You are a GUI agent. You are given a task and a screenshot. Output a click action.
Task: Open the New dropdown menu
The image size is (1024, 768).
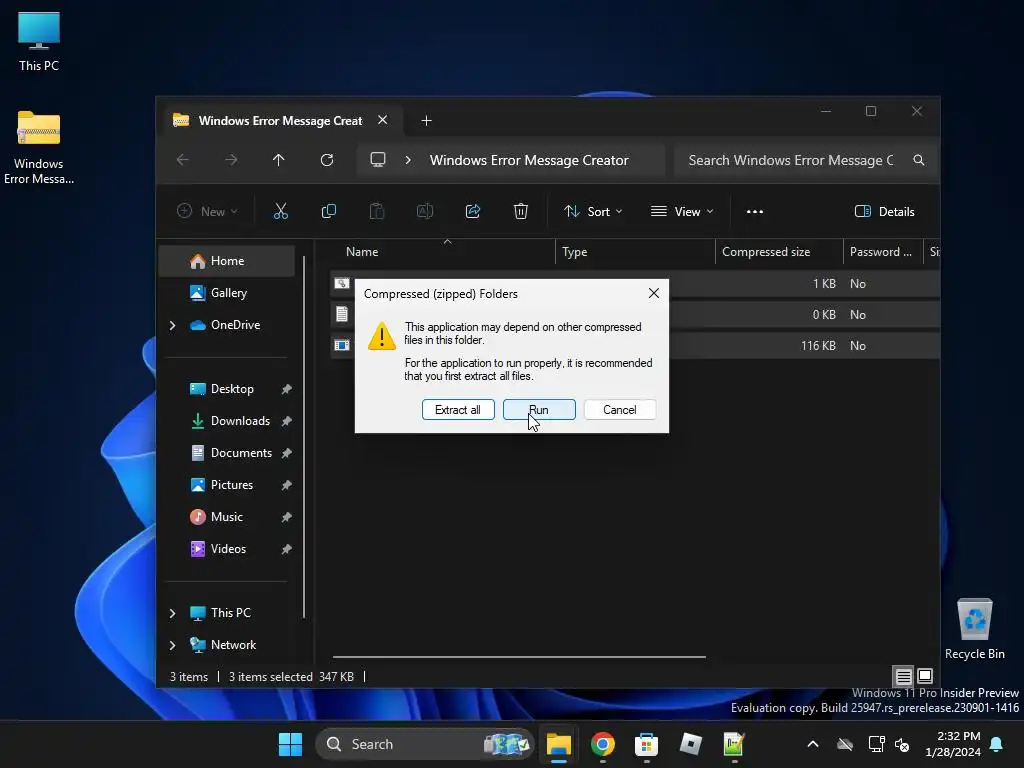[x=207, y=211]
